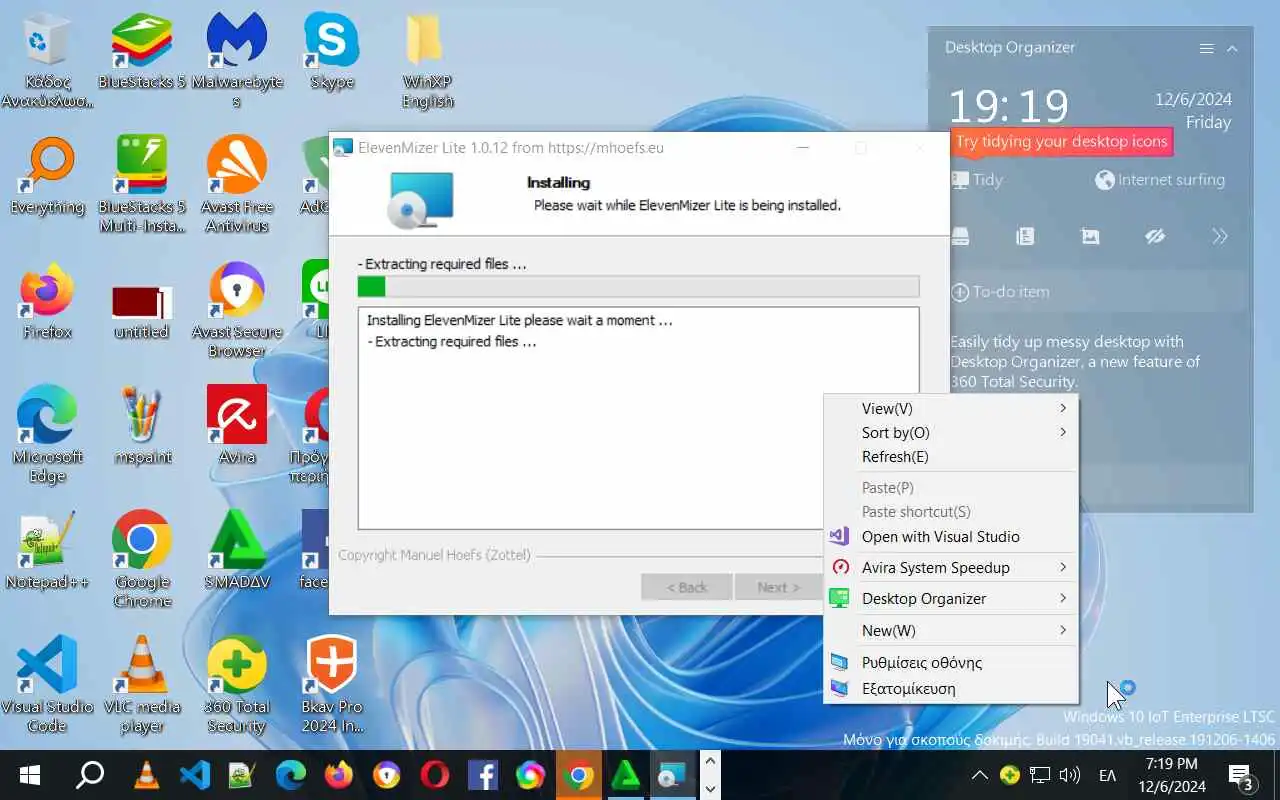Viewport: 1280px width, 800px height.
Task: Choose Open with Visual Studio
Action: pyautogui.click(x=950, y=536)
